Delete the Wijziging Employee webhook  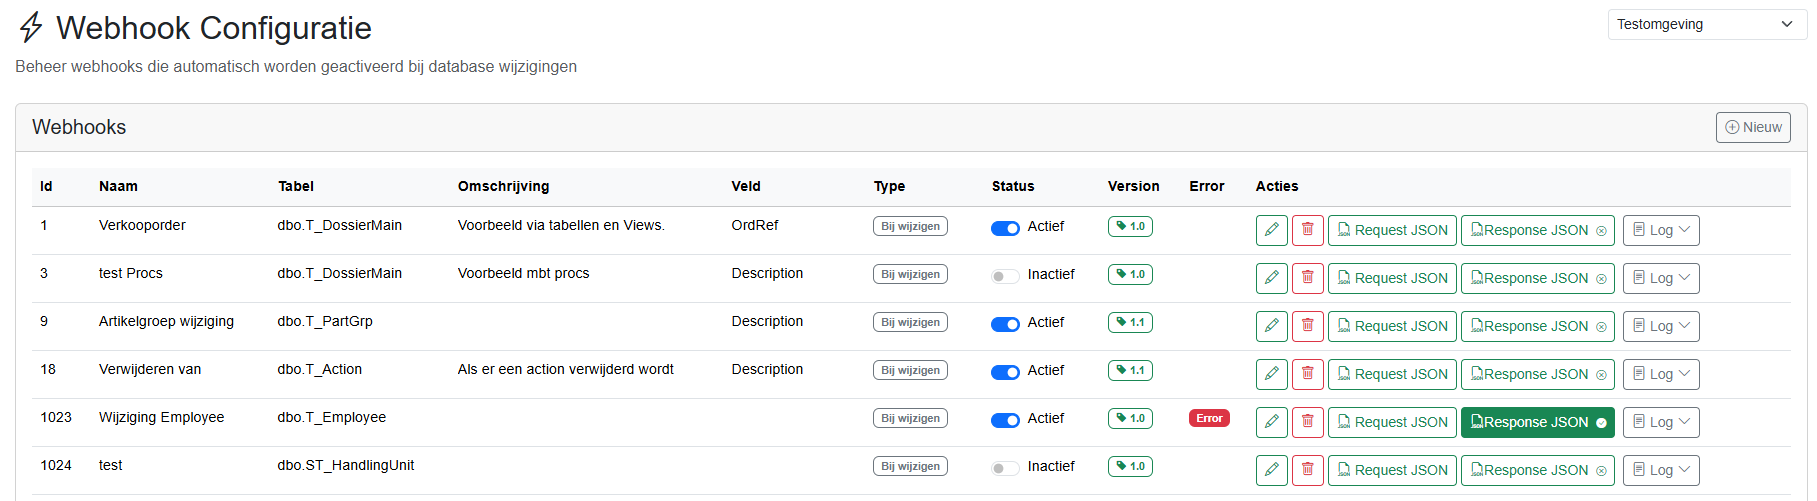pos(1307,422)
